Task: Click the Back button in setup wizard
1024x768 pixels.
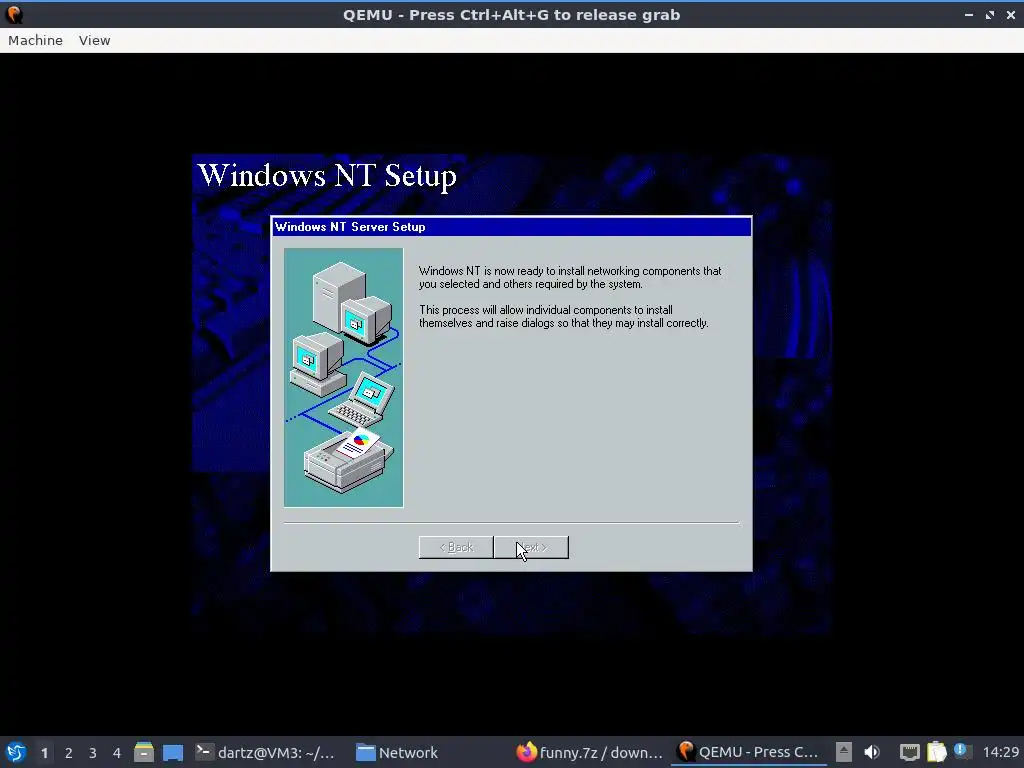Action: click(x=456, y=547)
